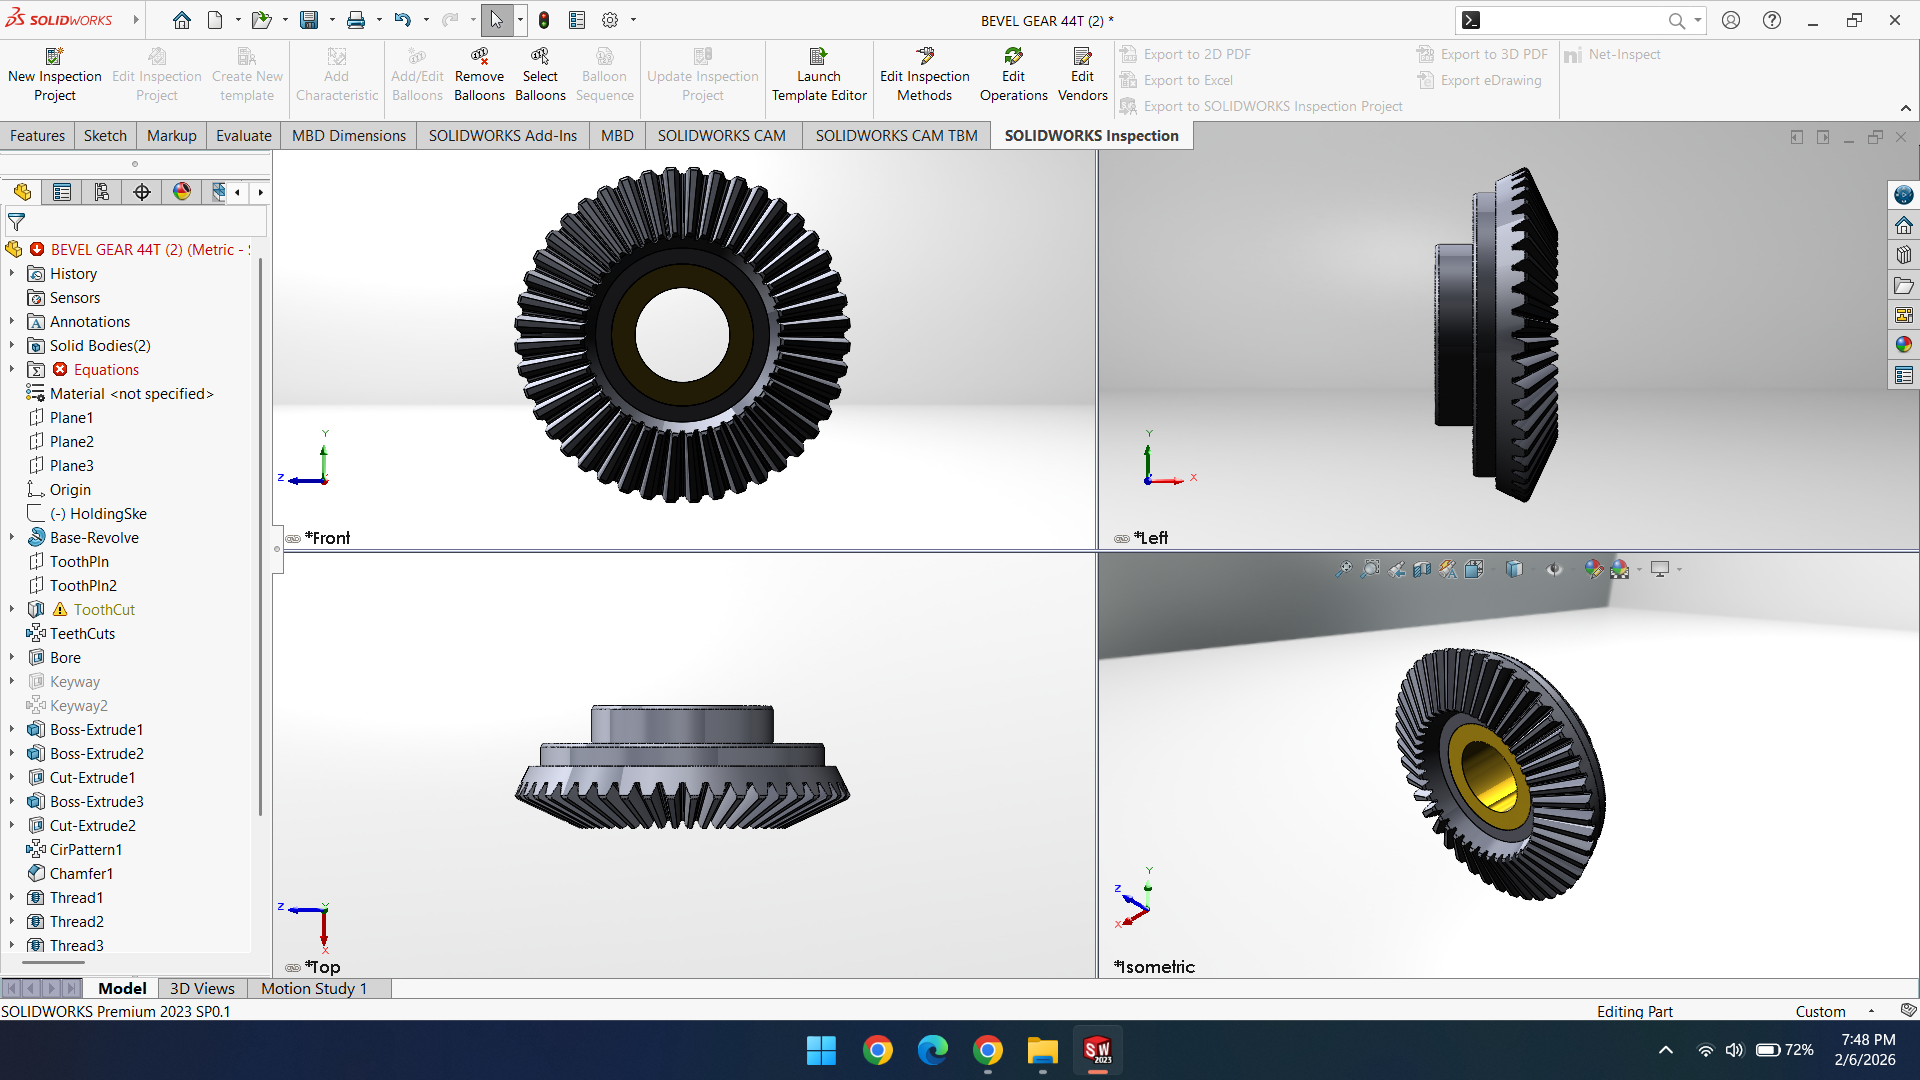
Task: Click Previous View icon in viewport toolbar
Action: click(1397, 569)
